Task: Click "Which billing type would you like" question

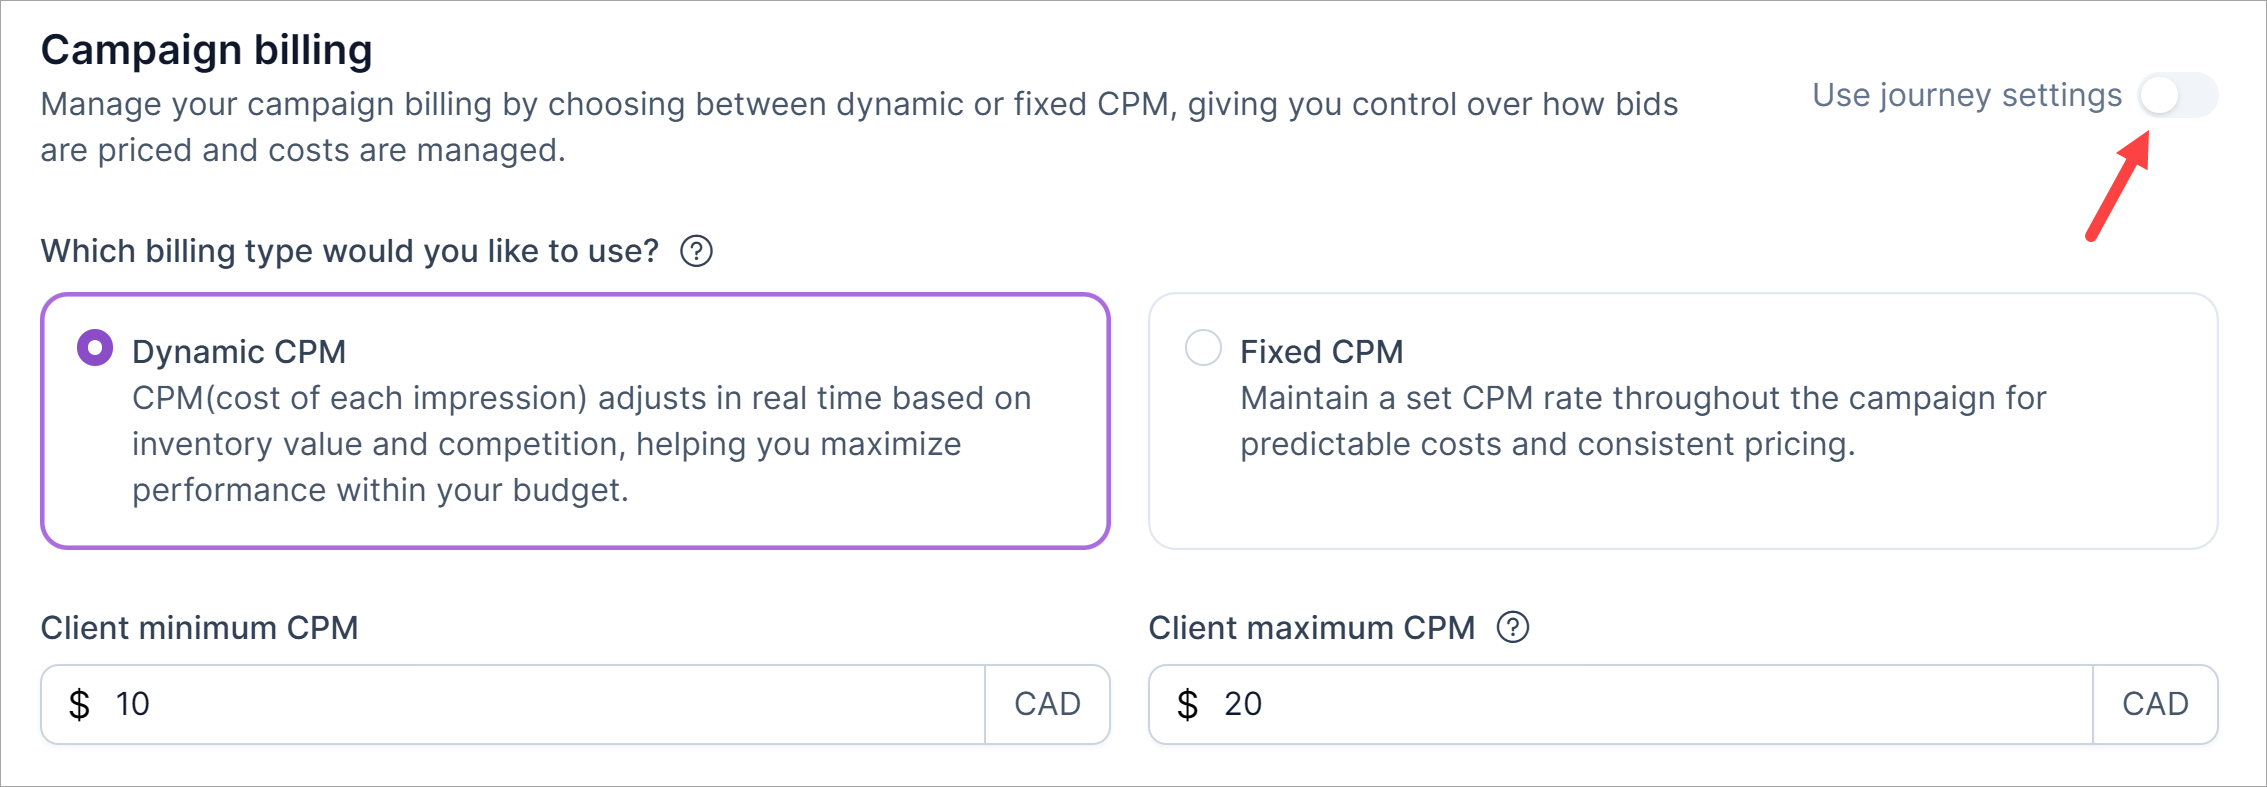Action: coord(349,251)
